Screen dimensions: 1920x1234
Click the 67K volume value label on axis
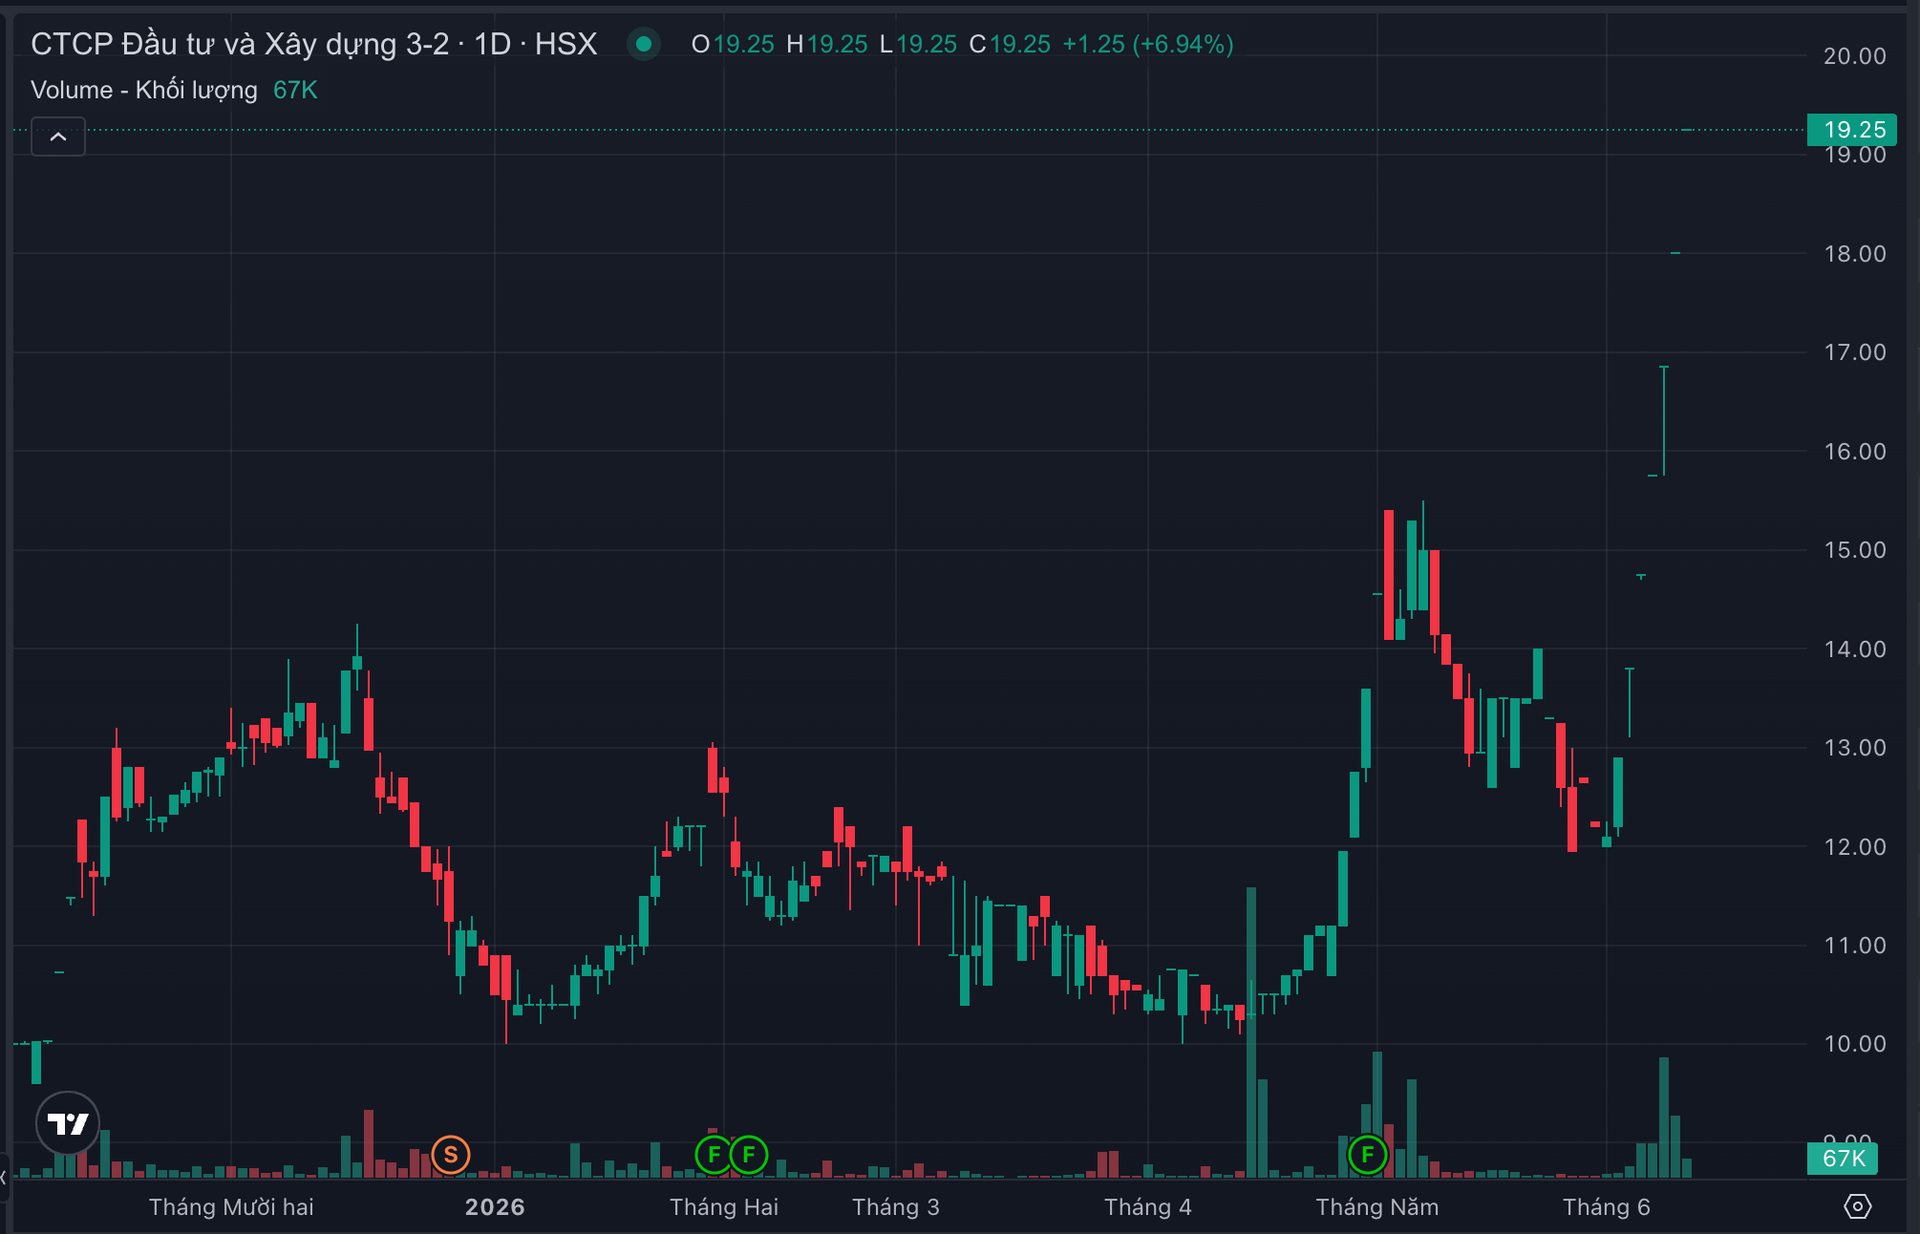point(1842,1158)
